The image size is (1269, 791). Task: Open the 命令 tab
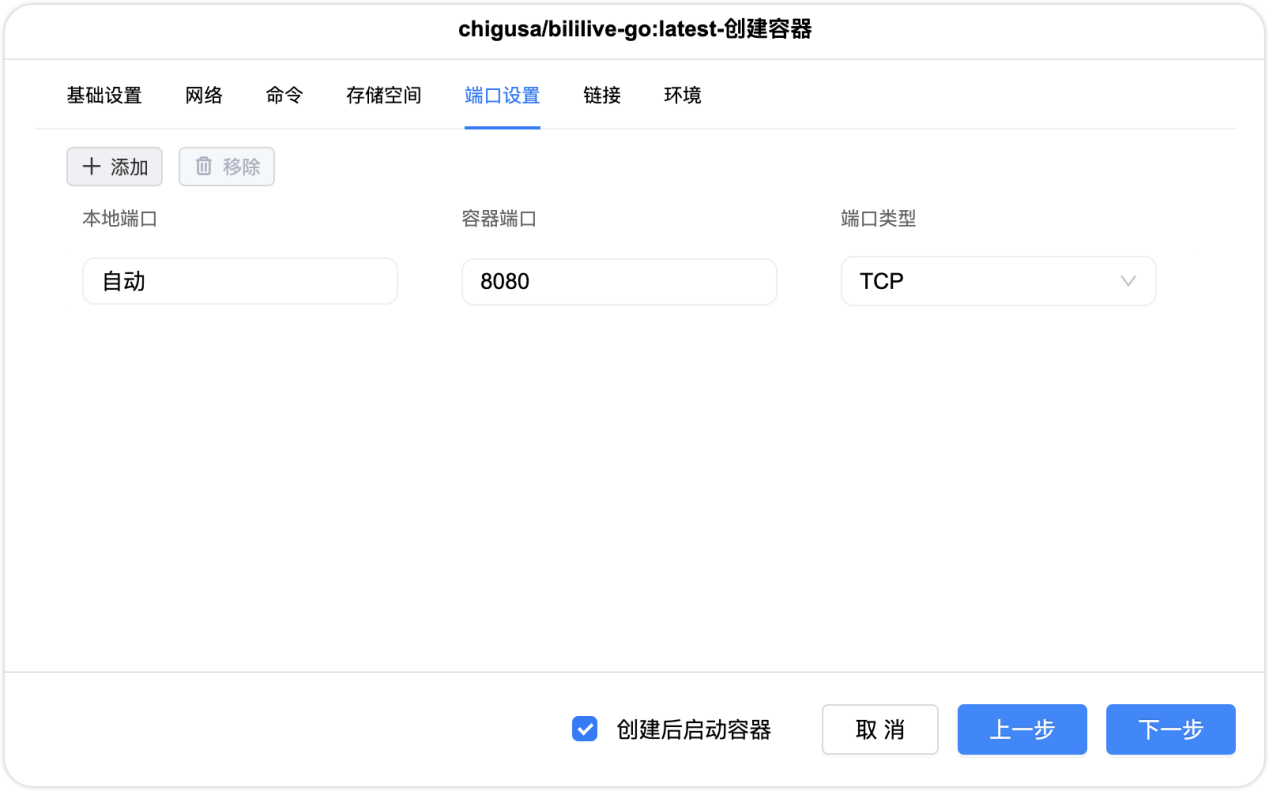pos(283,95)
